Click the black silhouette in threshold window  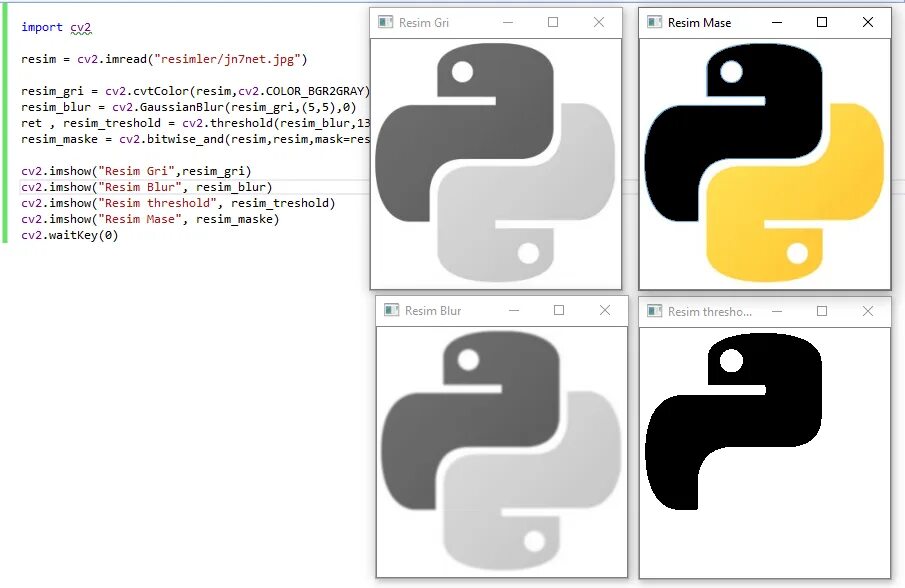pos(733,421)
